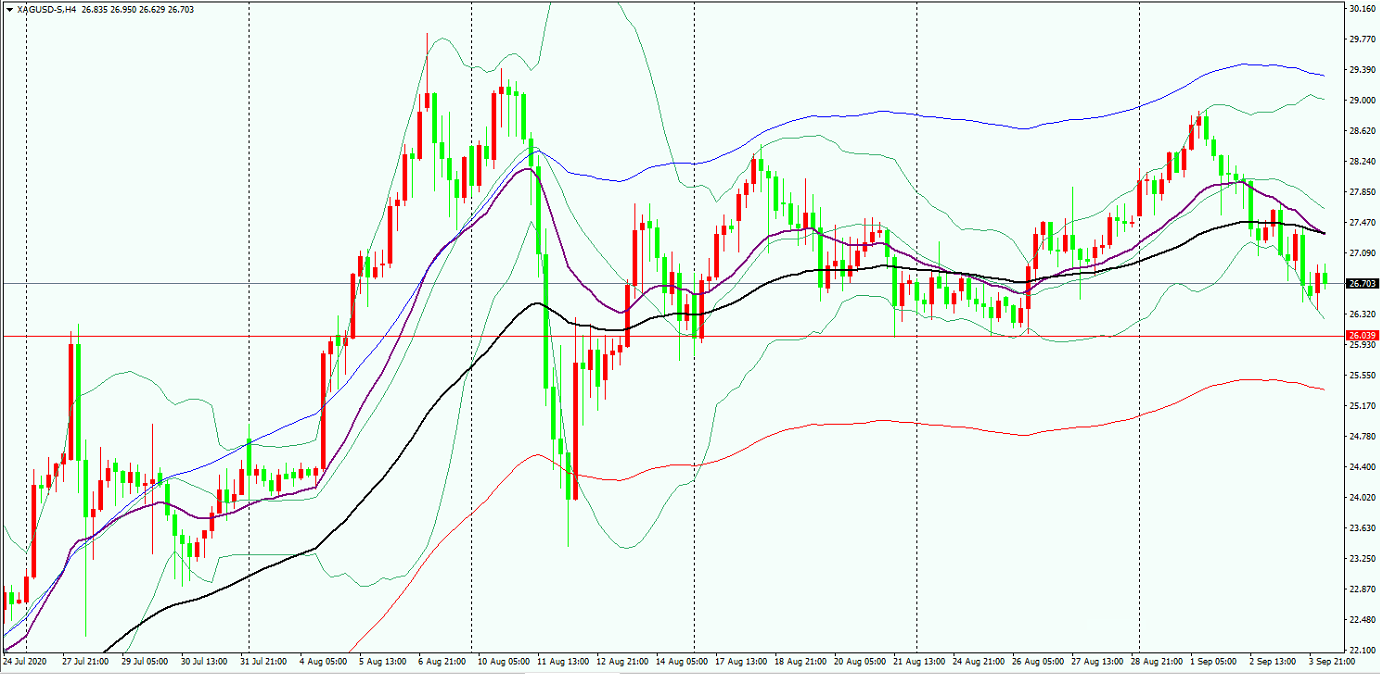
Task: Click the 26.320 price axis label
Action: pos(1361,314)
